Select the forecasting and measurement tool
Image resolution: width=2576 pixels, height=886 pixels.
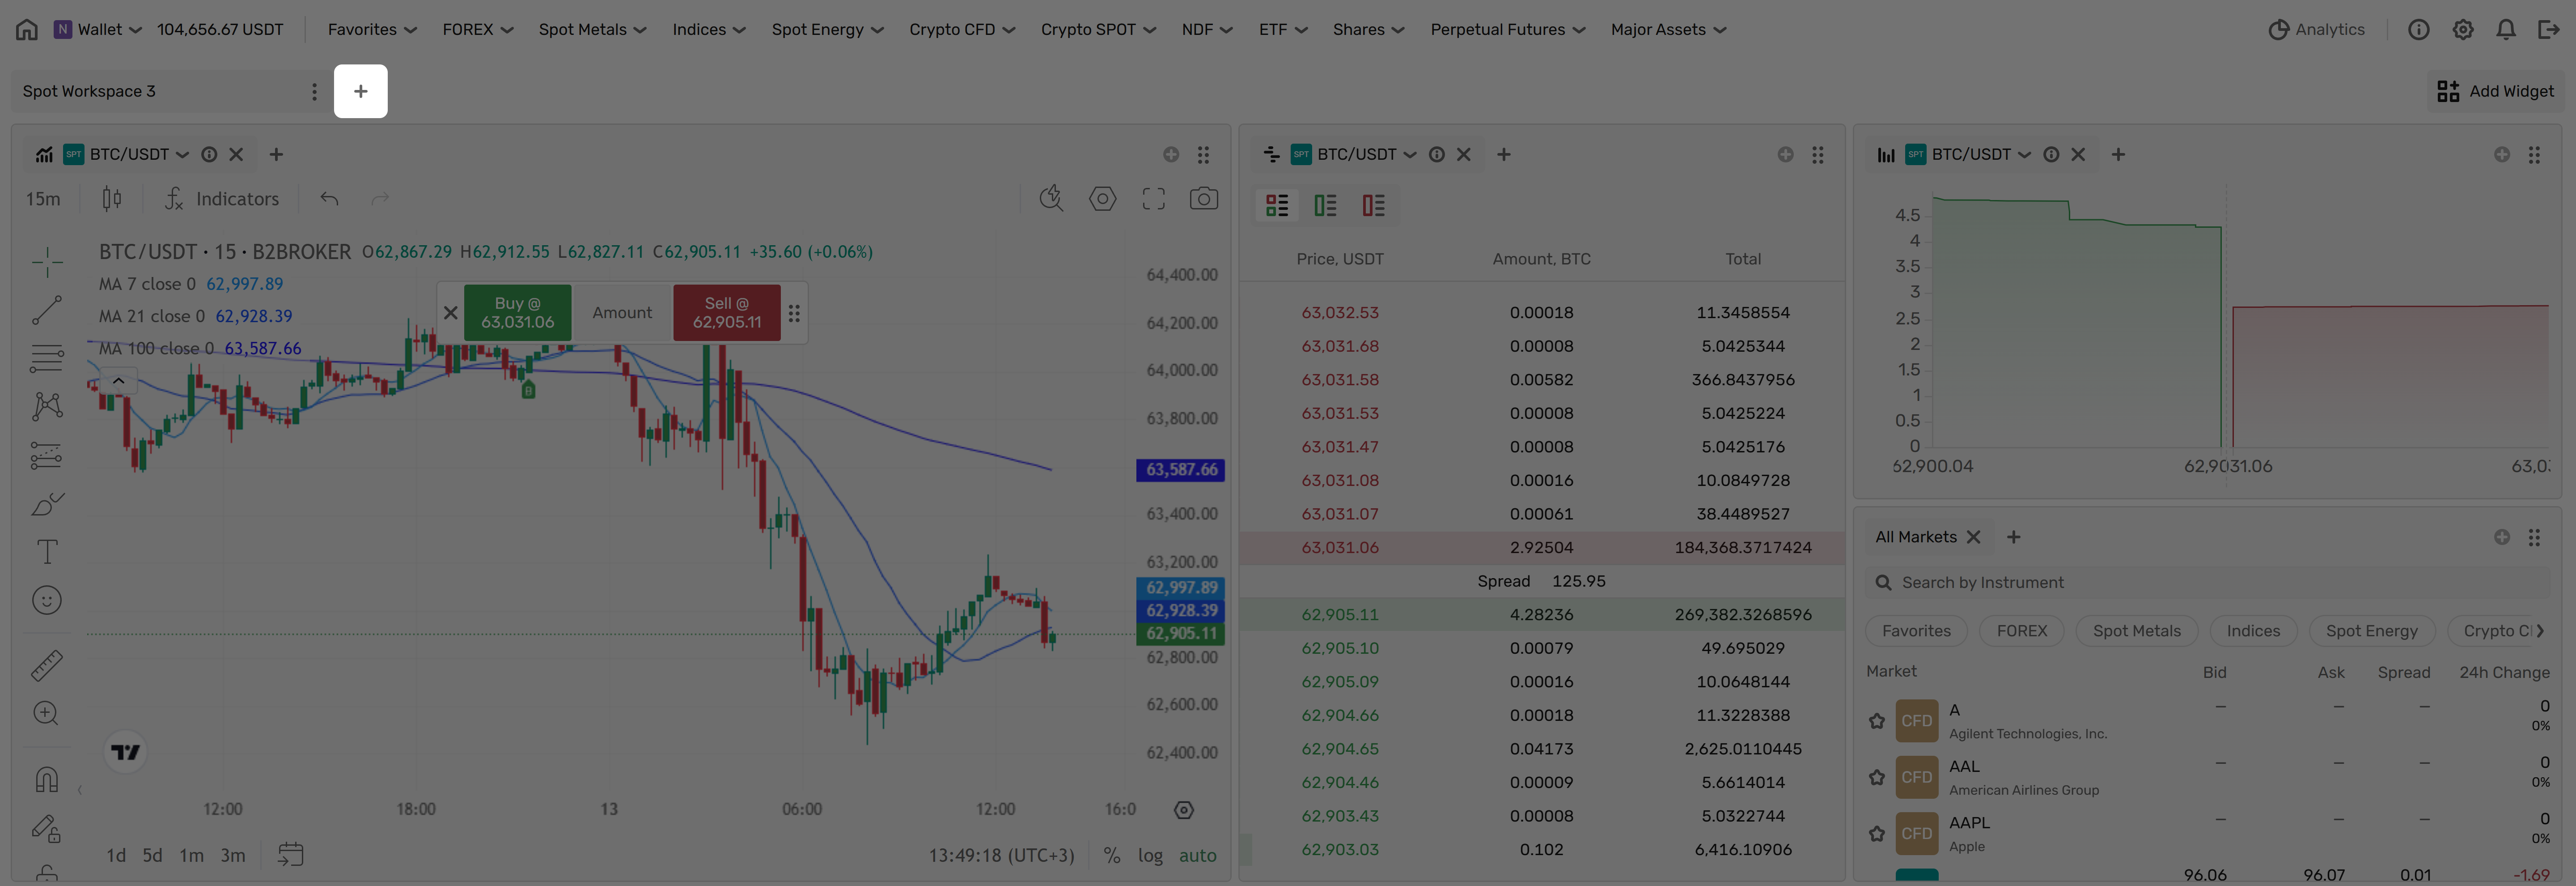point(47,455)
